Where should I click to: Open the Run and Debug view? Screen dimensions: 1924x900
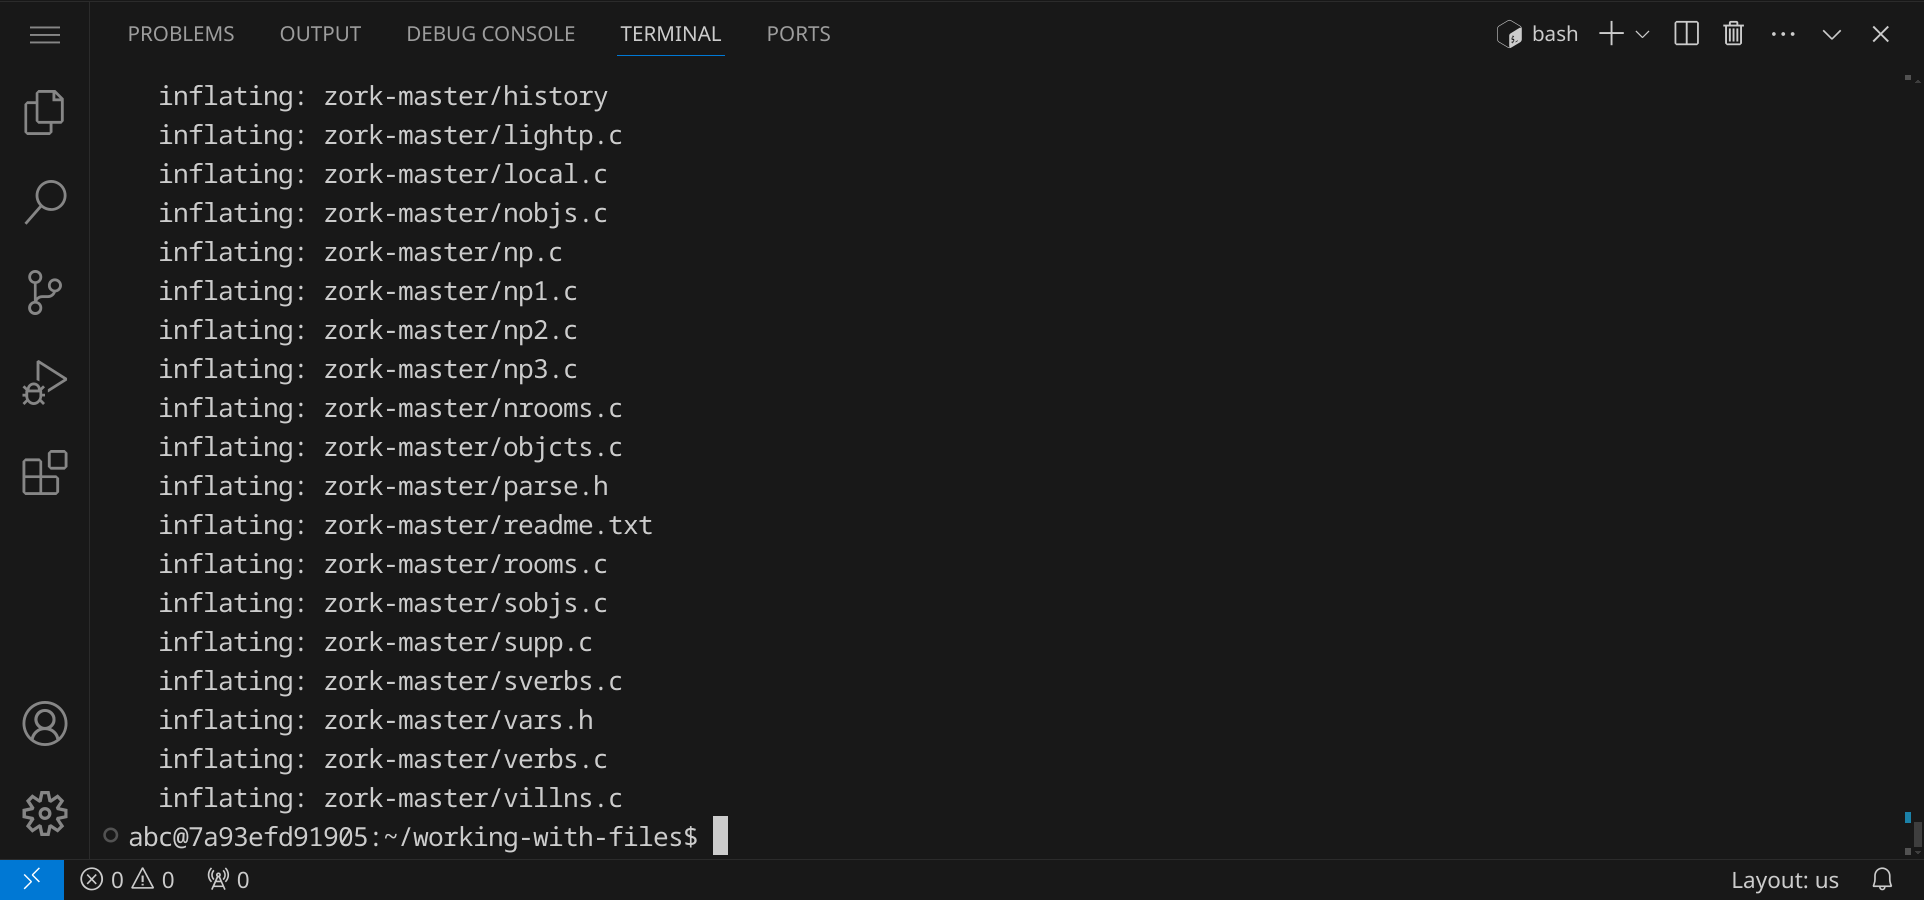pos(44,382)
